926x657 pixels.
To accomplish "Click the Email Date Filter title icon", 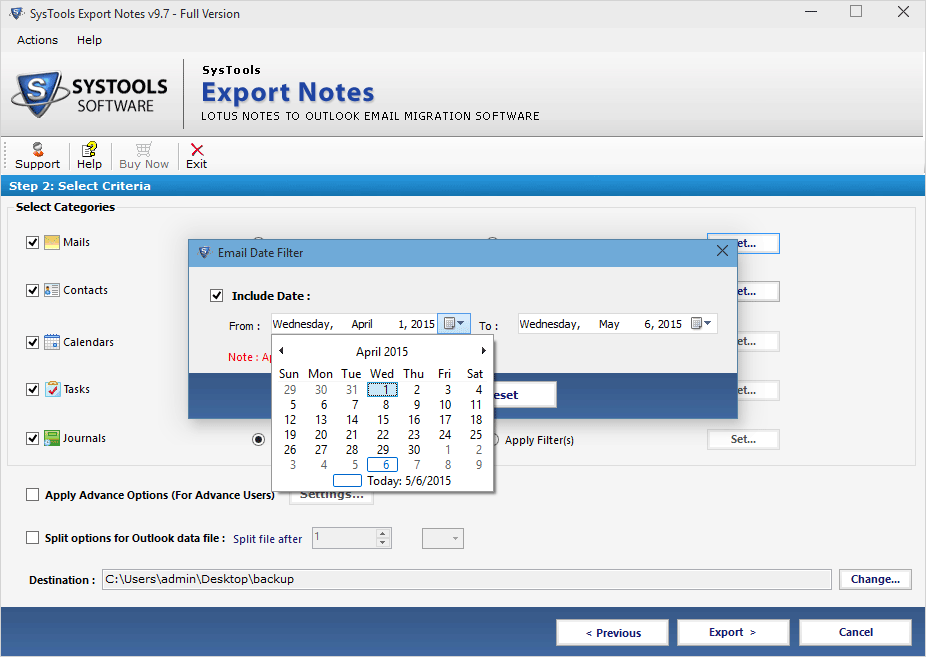I will point(204,252).
